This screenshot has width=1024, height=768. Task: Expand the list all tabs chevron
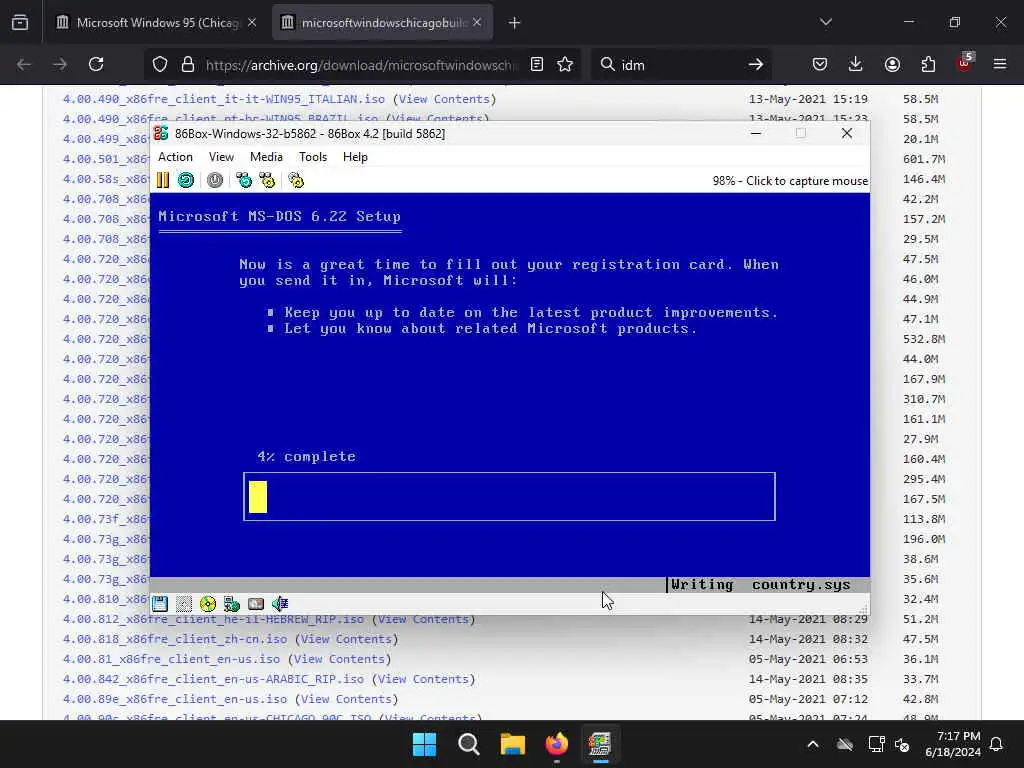click(826, 22)
